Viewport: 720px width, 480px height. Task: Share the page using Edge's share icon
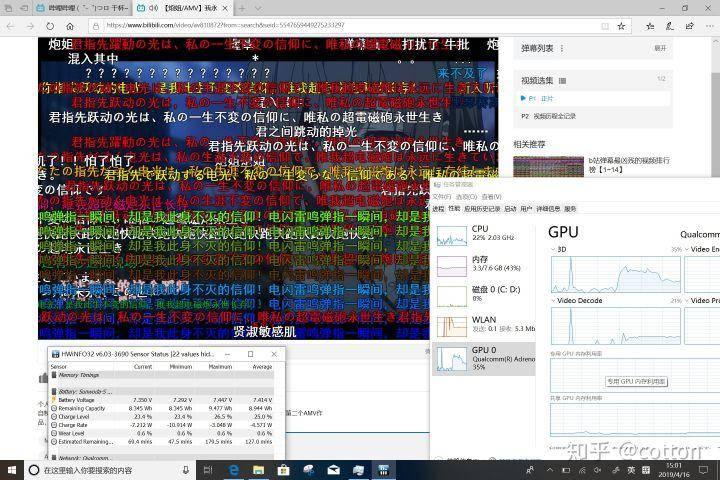pos(689,26)
